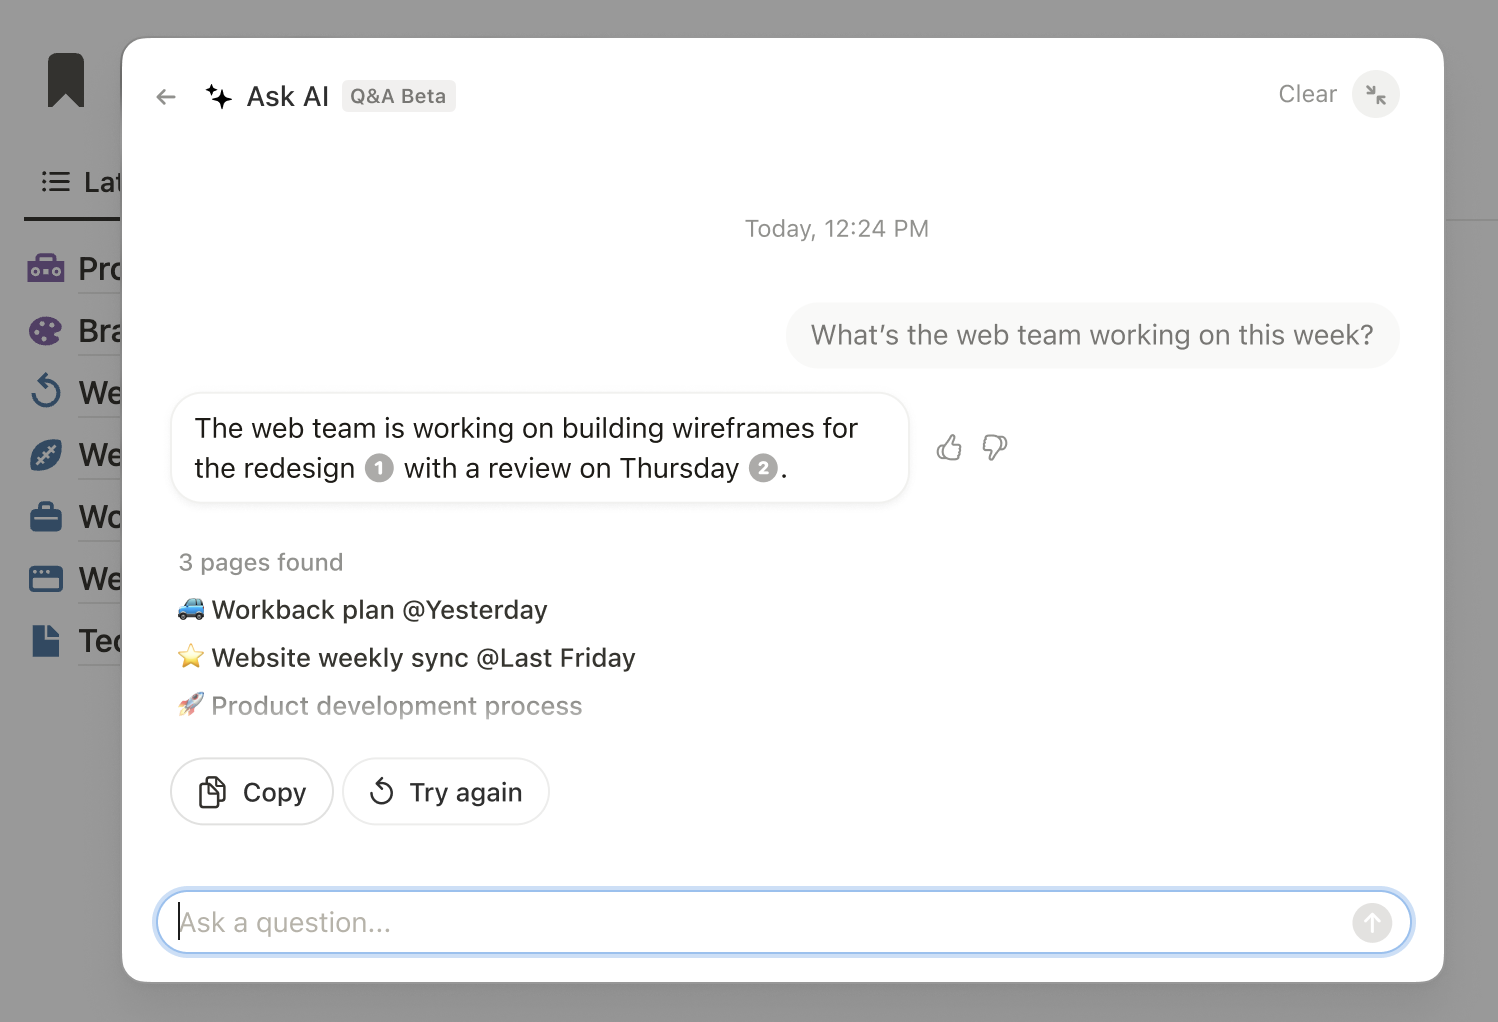
Task: Give the answer a thumbs down
Action: coord(994,447)
